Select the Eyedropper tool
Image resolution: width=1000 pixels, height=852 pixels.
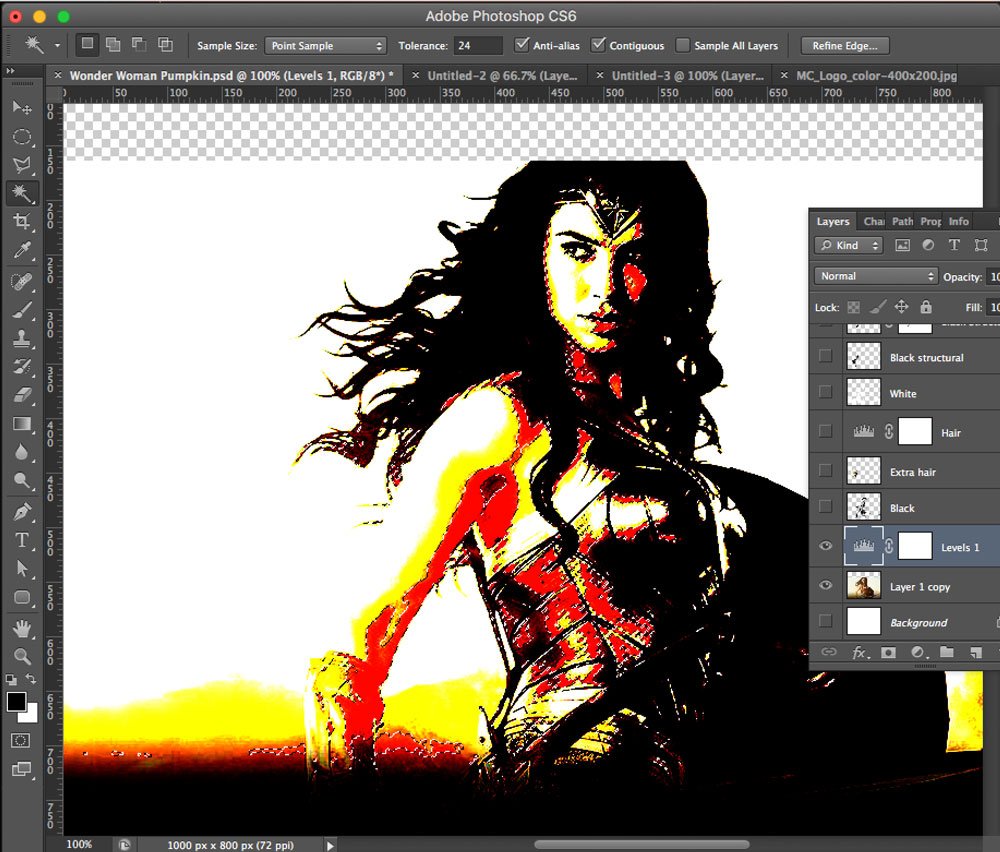tap(22, 250)
